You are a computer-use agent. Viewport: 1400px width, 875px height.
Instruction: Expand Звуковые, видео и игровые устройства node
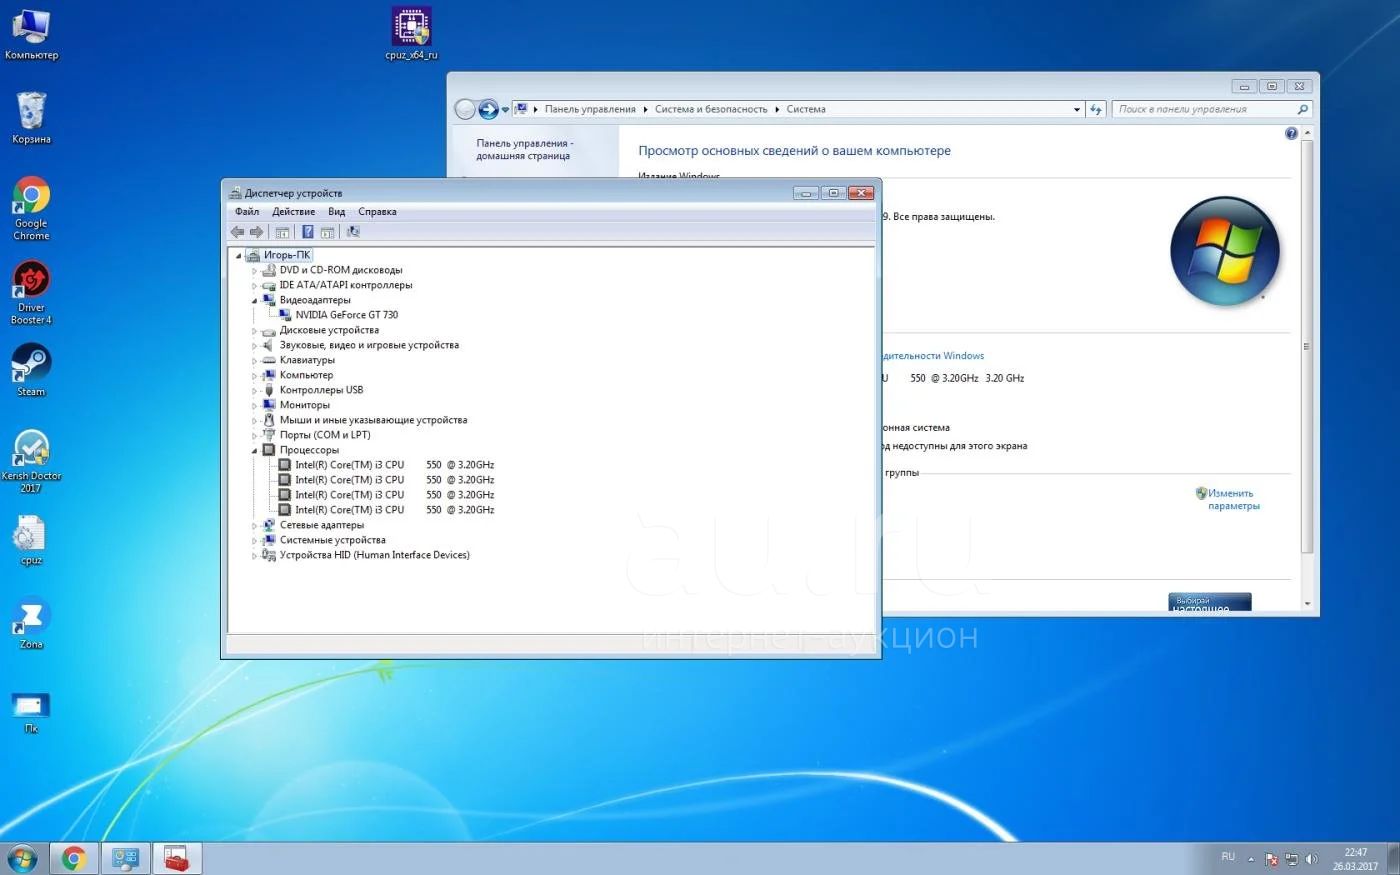[254, 346]
